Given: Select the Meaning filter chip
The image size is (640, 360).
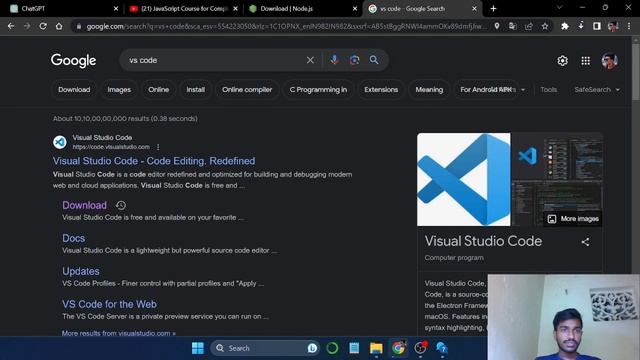Looking at the screenshot, I should [x=429, y=90].
